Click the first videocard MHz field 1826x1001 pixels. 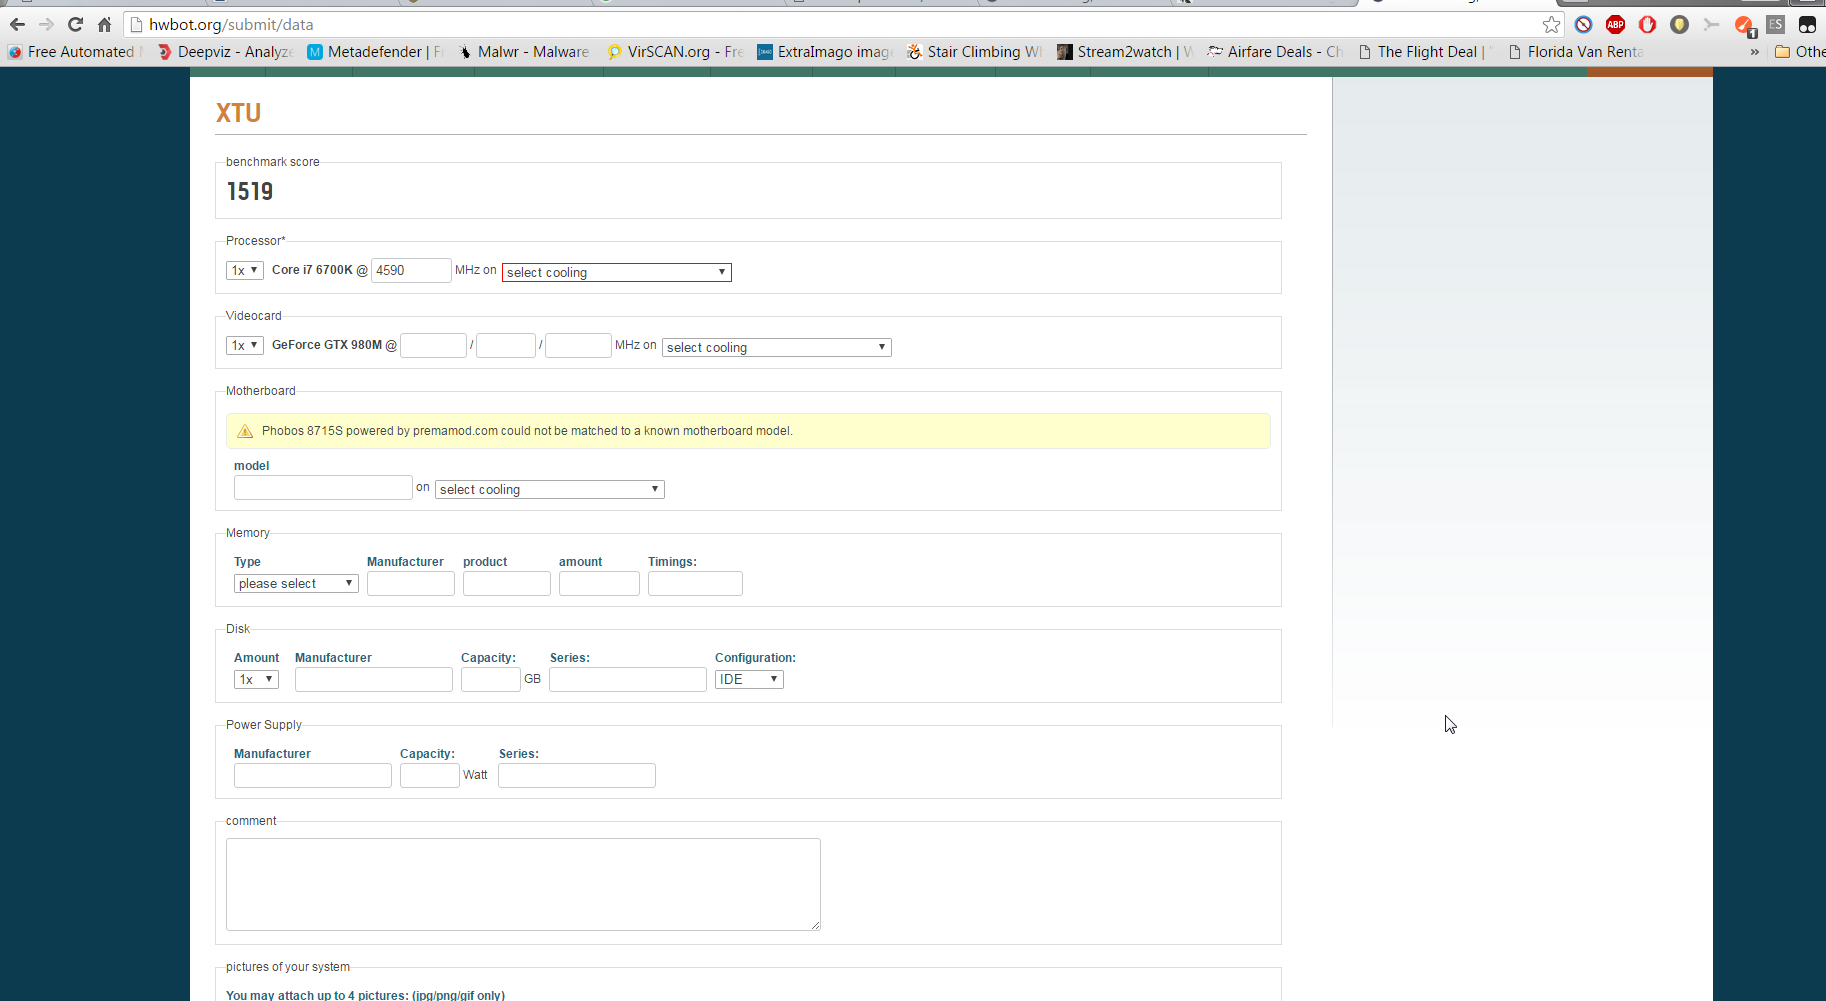[433, 345]
